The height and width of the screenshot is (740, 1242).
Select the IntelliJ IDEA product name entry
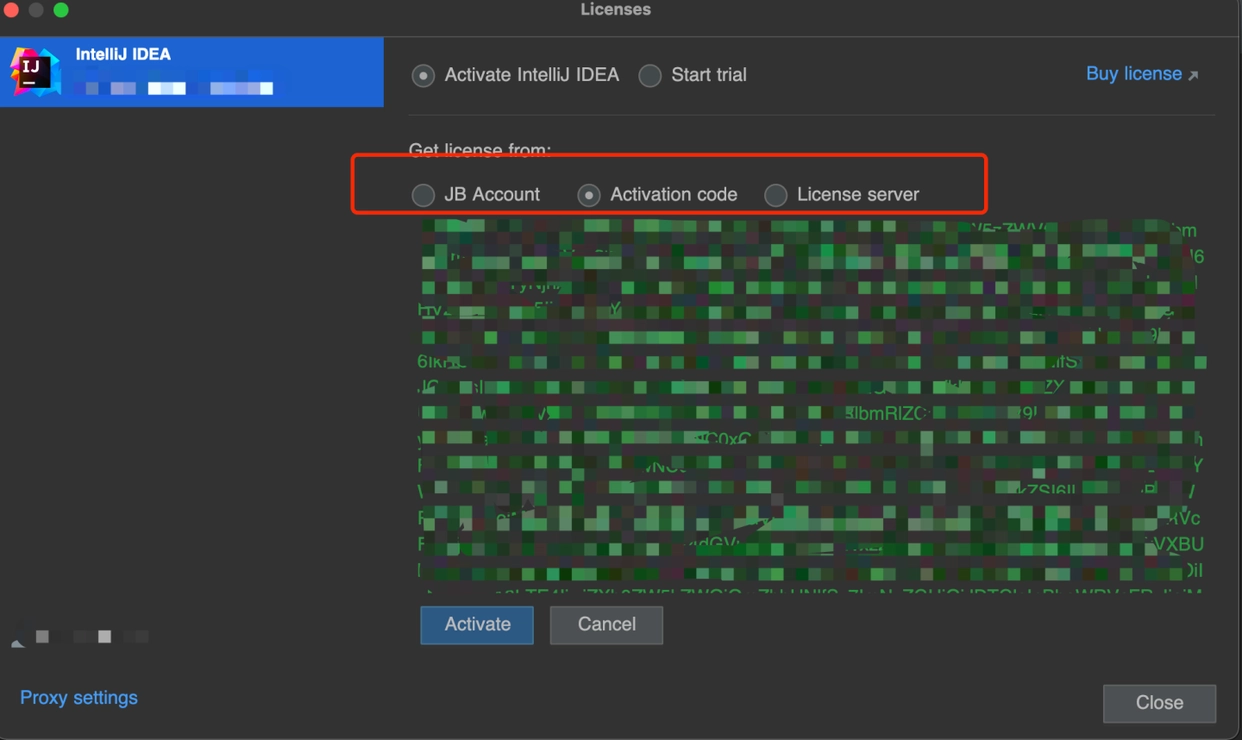coord(123,54)
